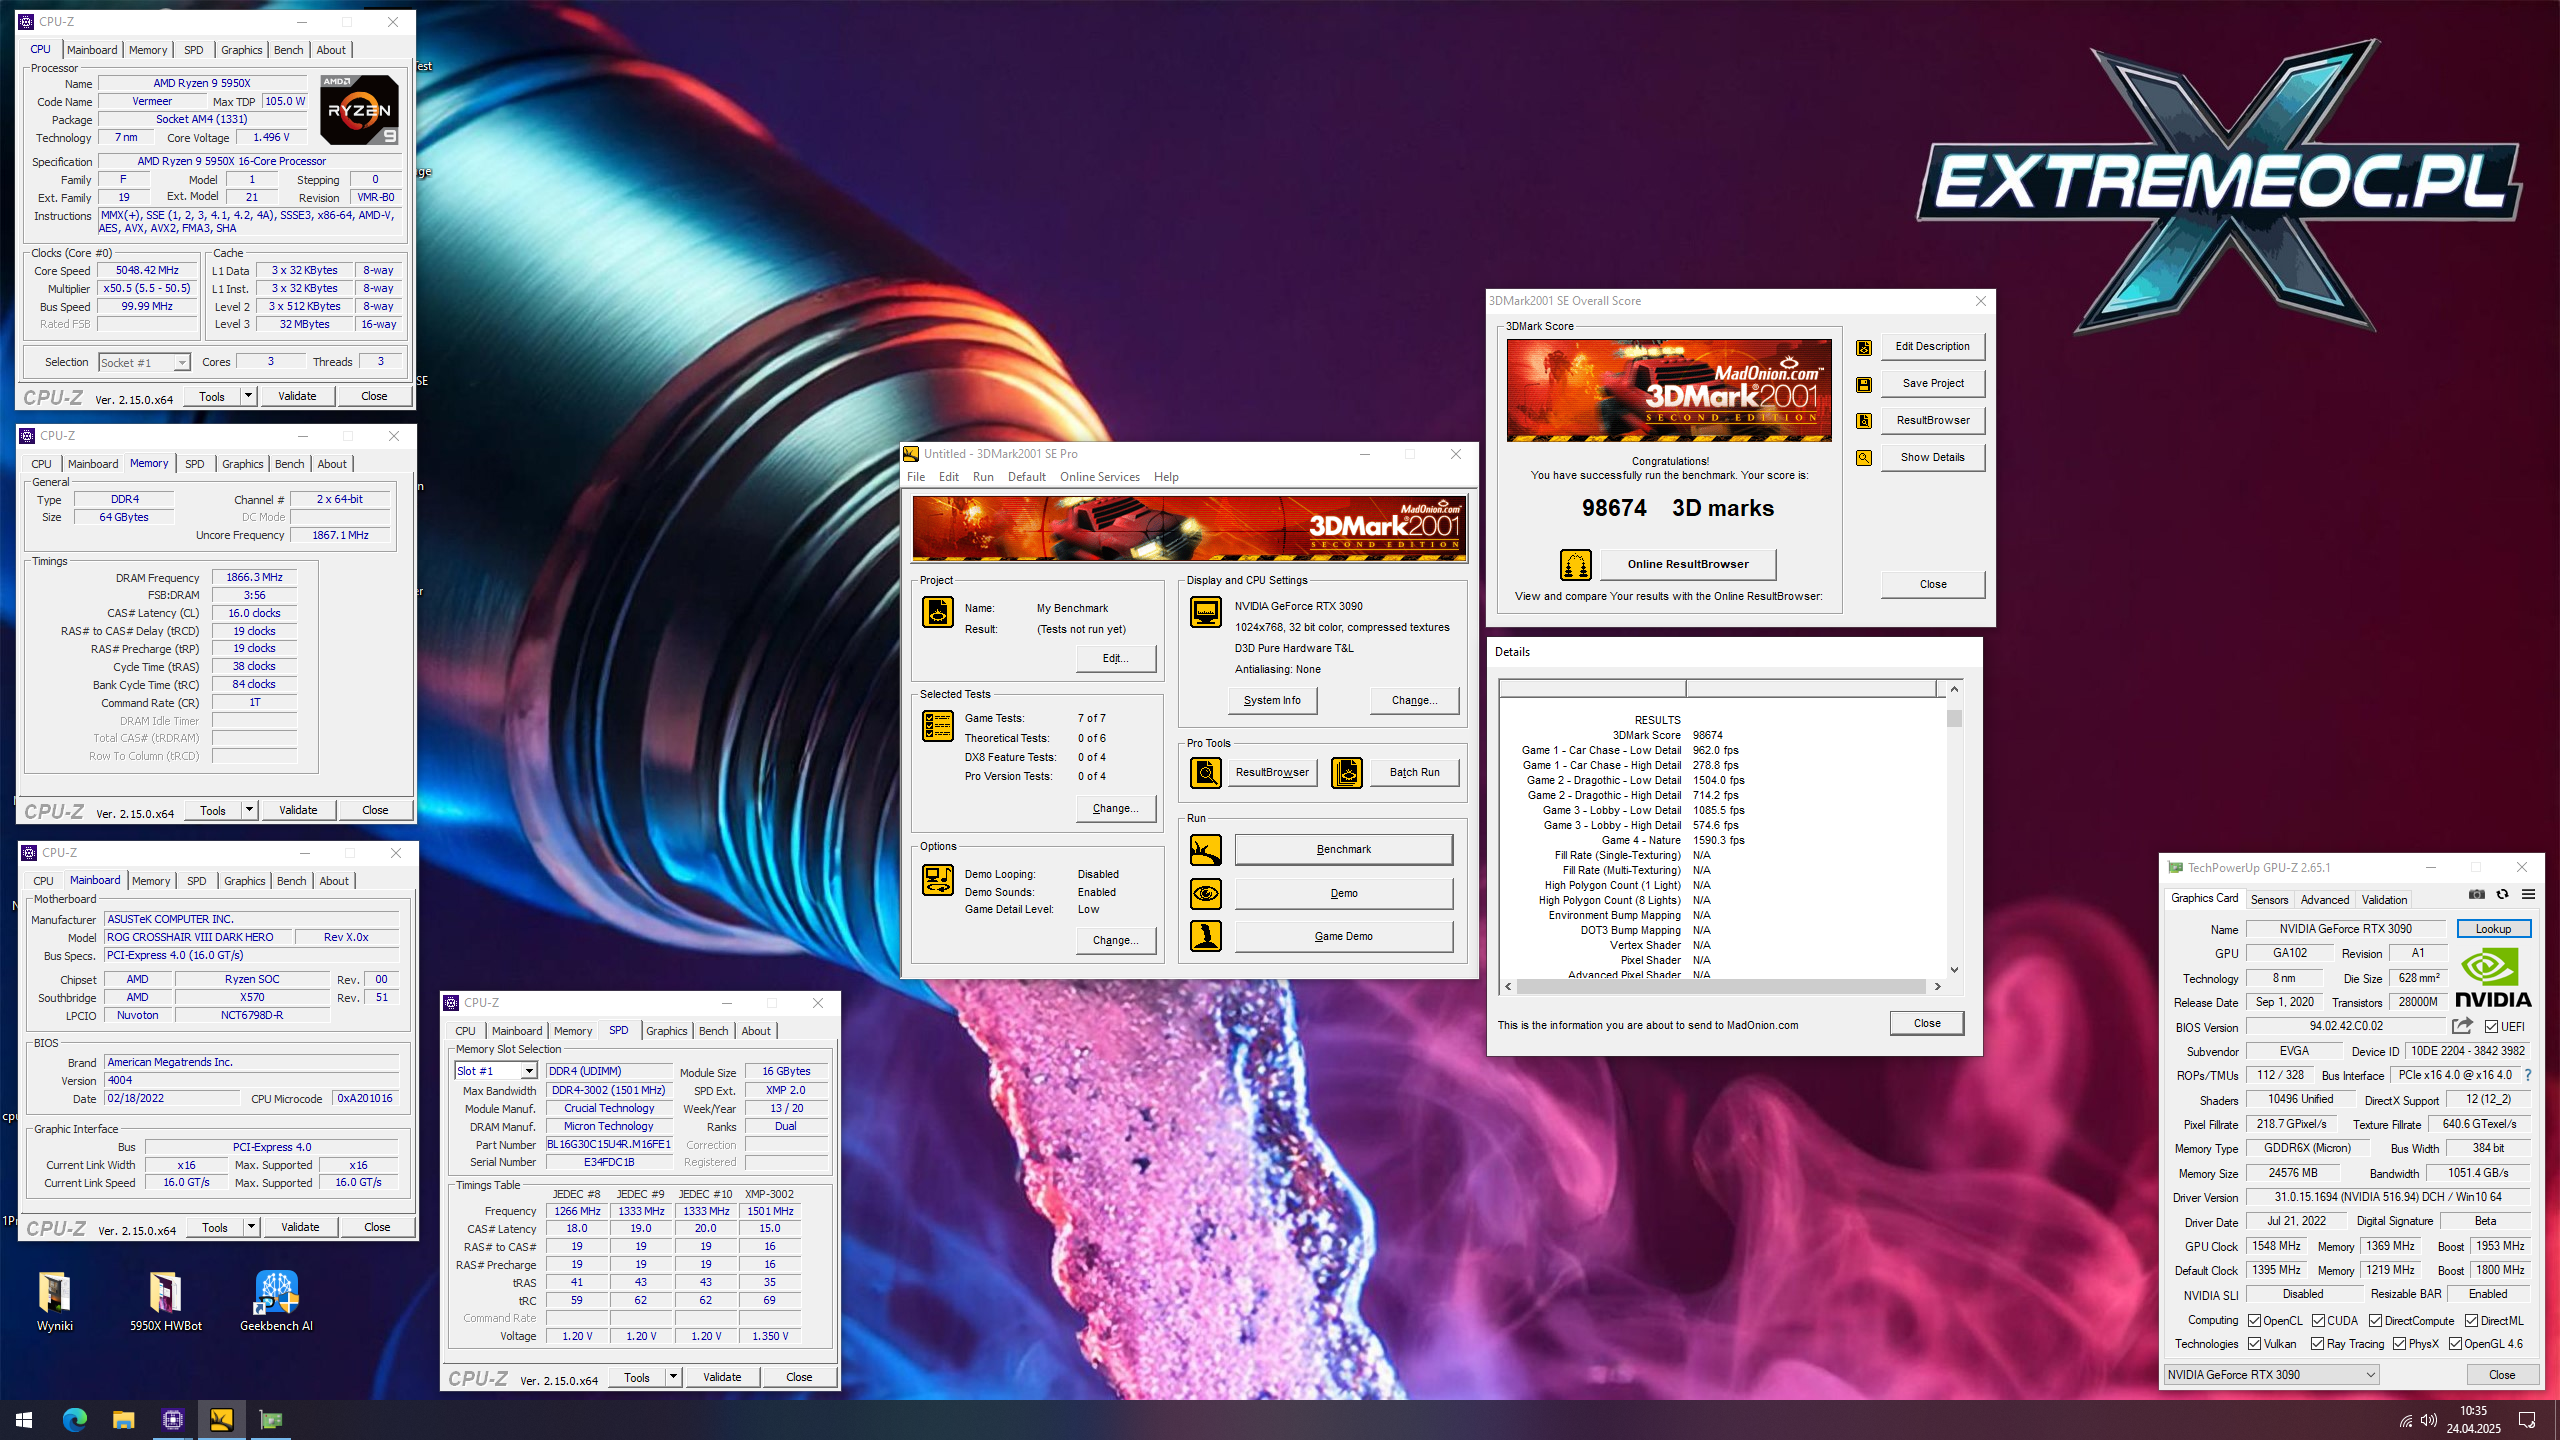Open 5950X HWBot desktop shortcut
Viewport: 2560px width, 1440px height.
166,1302
